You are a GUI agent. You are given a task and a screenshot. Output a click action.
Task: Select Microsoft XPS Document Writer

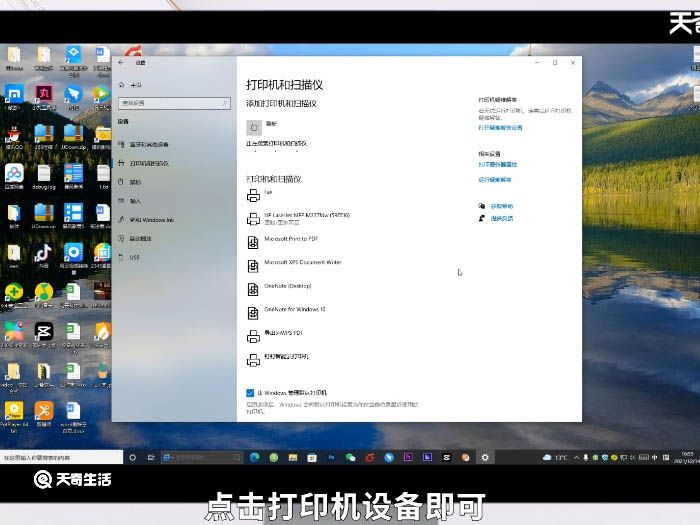(x=294, y=266)
